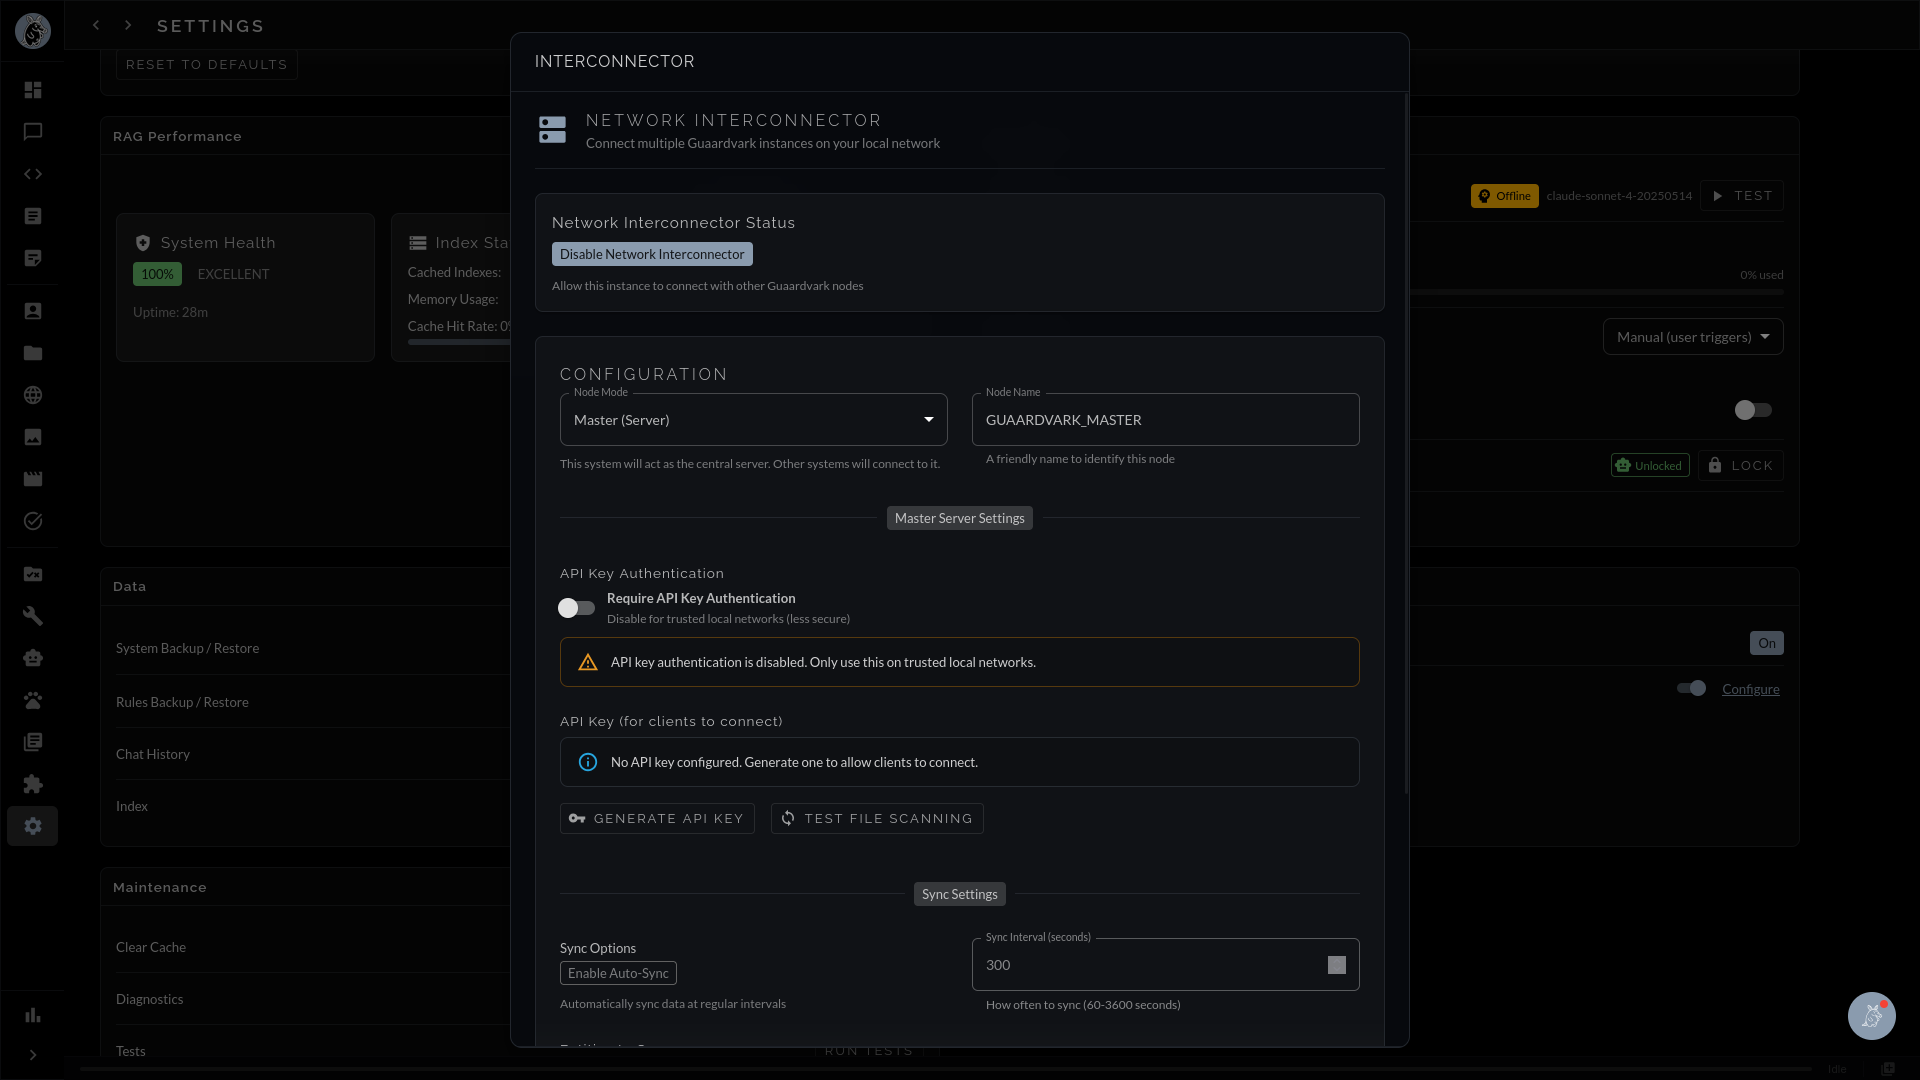Open the Node Mode Master Server dropdown
This screenshot has height=1080, width=1920.
pyautogui.click(x=753, y=419)
